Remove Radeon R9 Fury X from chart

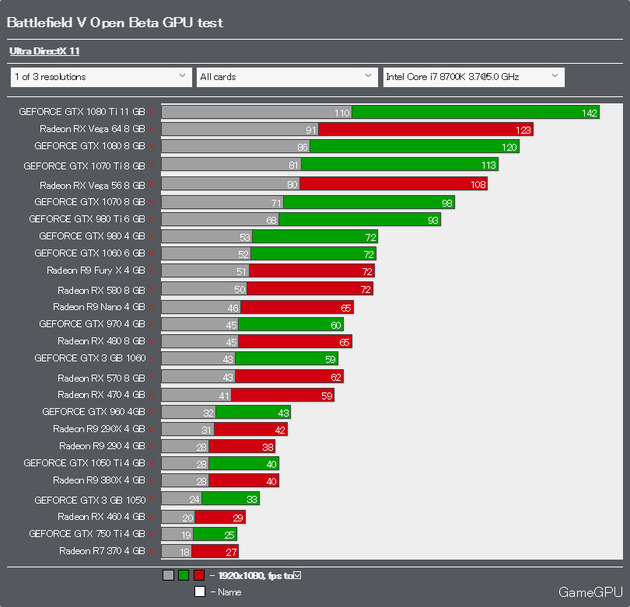point(151,271)
